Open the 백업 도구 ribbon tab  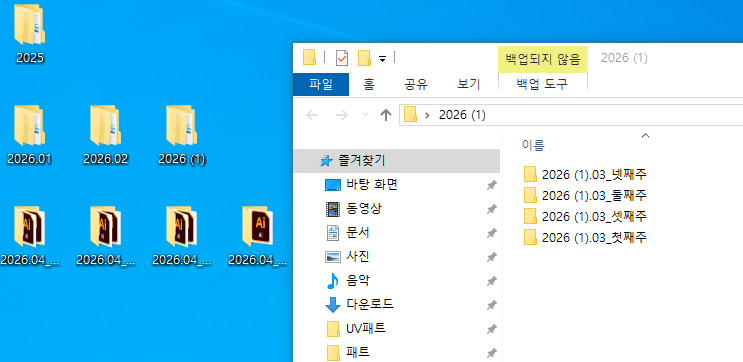click(543, 84)
